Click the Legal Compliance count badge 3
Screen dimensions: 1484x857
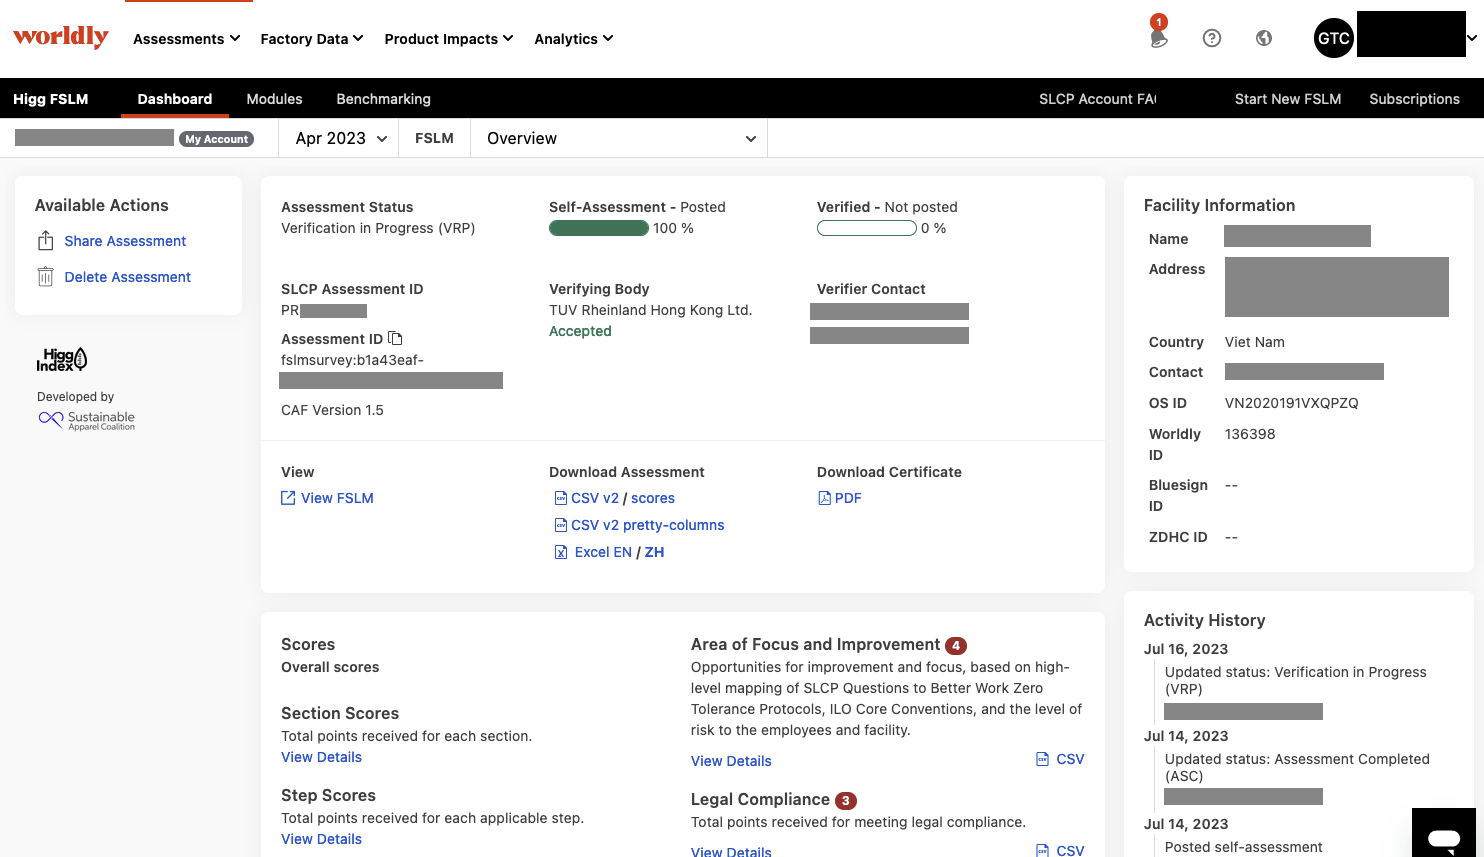[846, 800]
